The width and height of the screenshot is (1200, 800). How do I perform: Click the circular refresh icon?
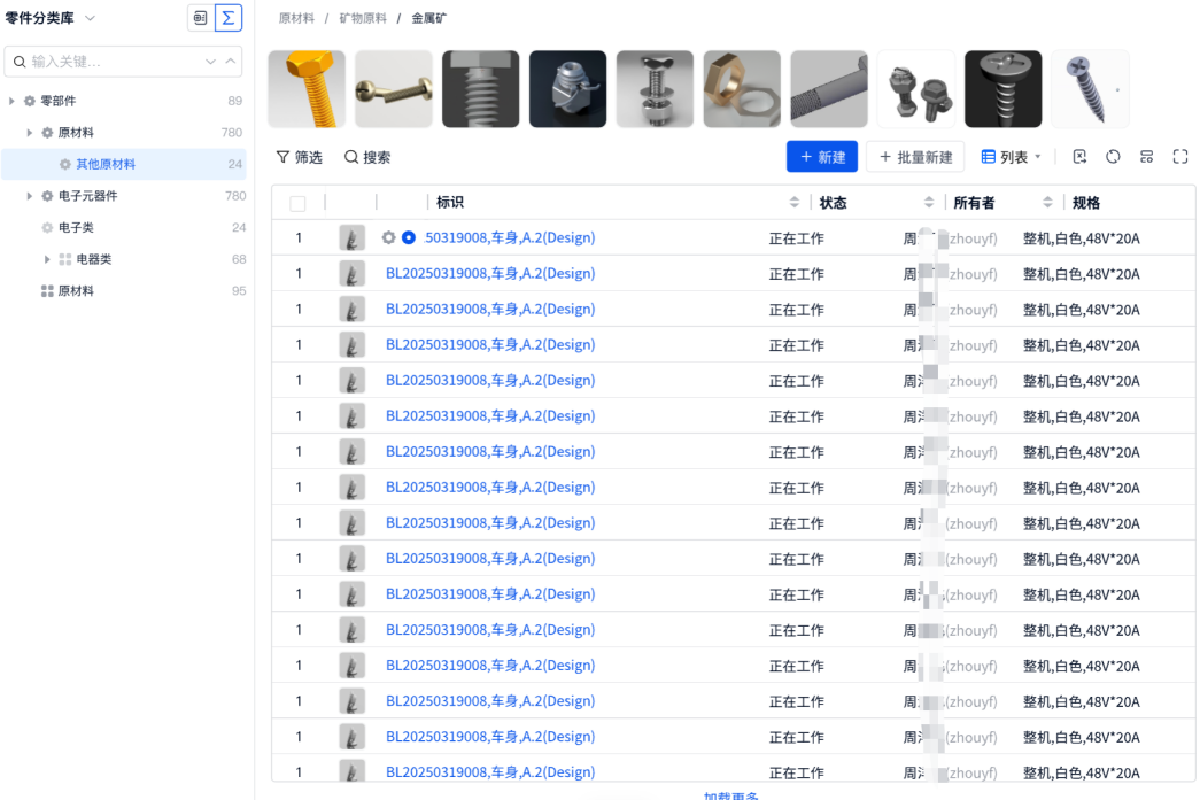click(x=1113, y=157)
